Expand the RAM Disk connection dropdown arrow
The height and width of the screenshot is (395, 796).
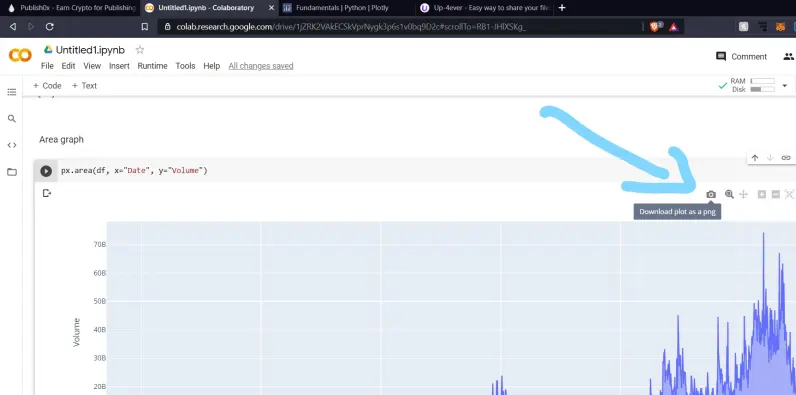(784, 85)
